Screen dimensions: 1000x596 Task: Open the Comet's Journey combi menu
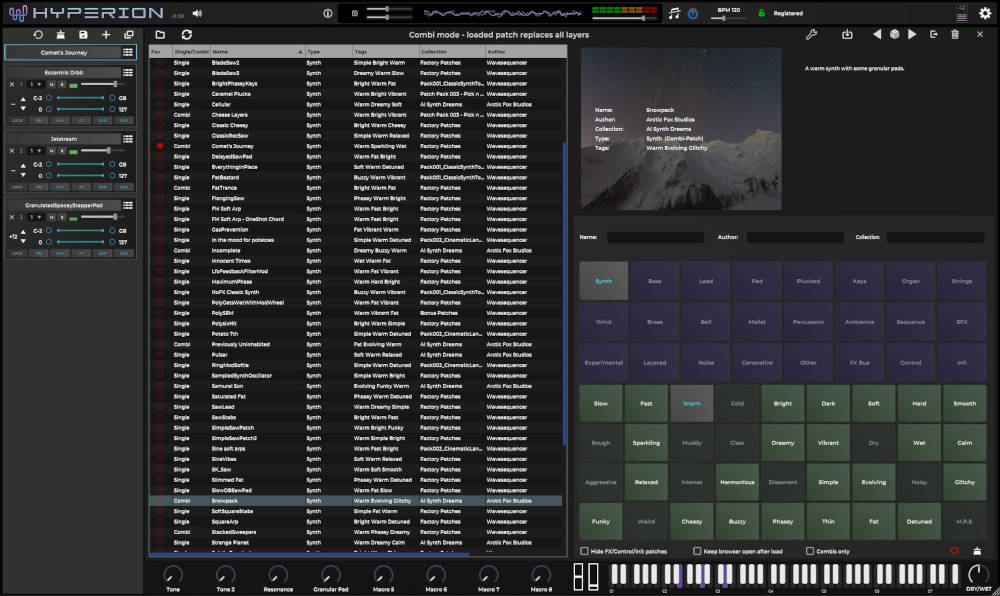click(x=128, y=52)
